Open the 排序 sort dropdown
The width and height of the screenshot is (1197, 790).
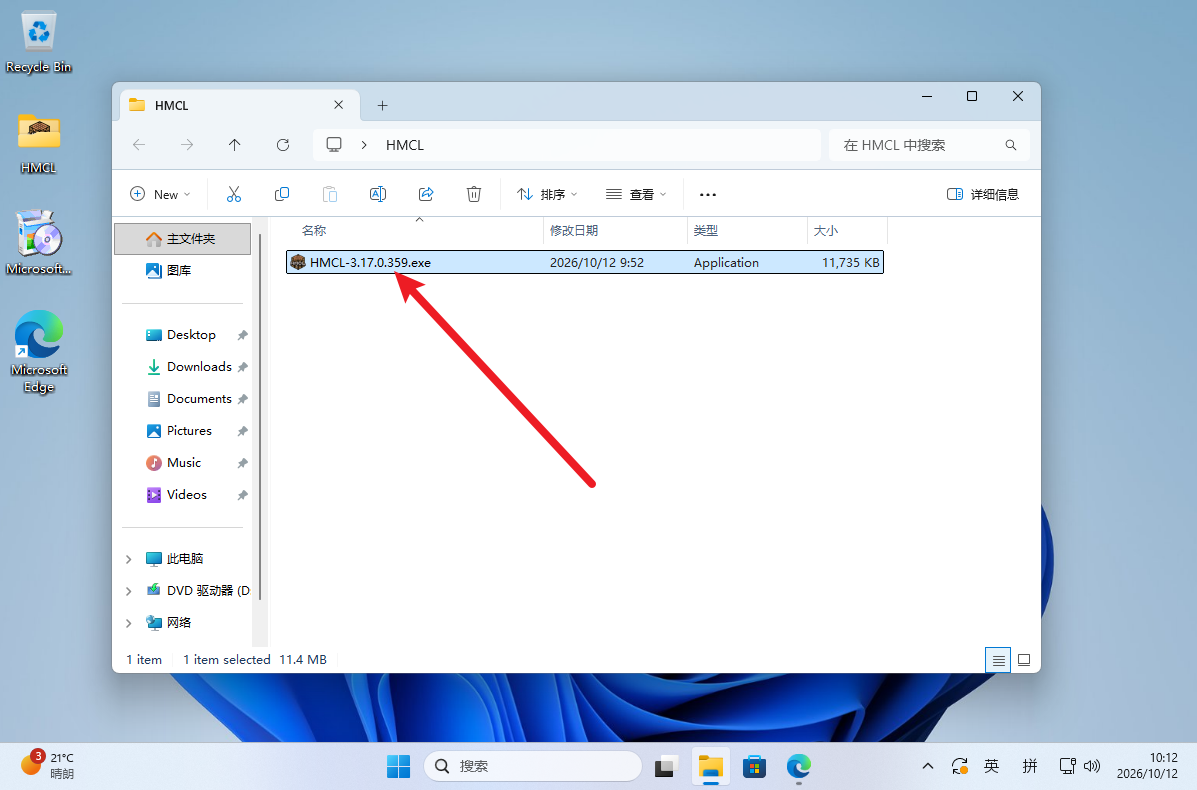coord(547,195)
